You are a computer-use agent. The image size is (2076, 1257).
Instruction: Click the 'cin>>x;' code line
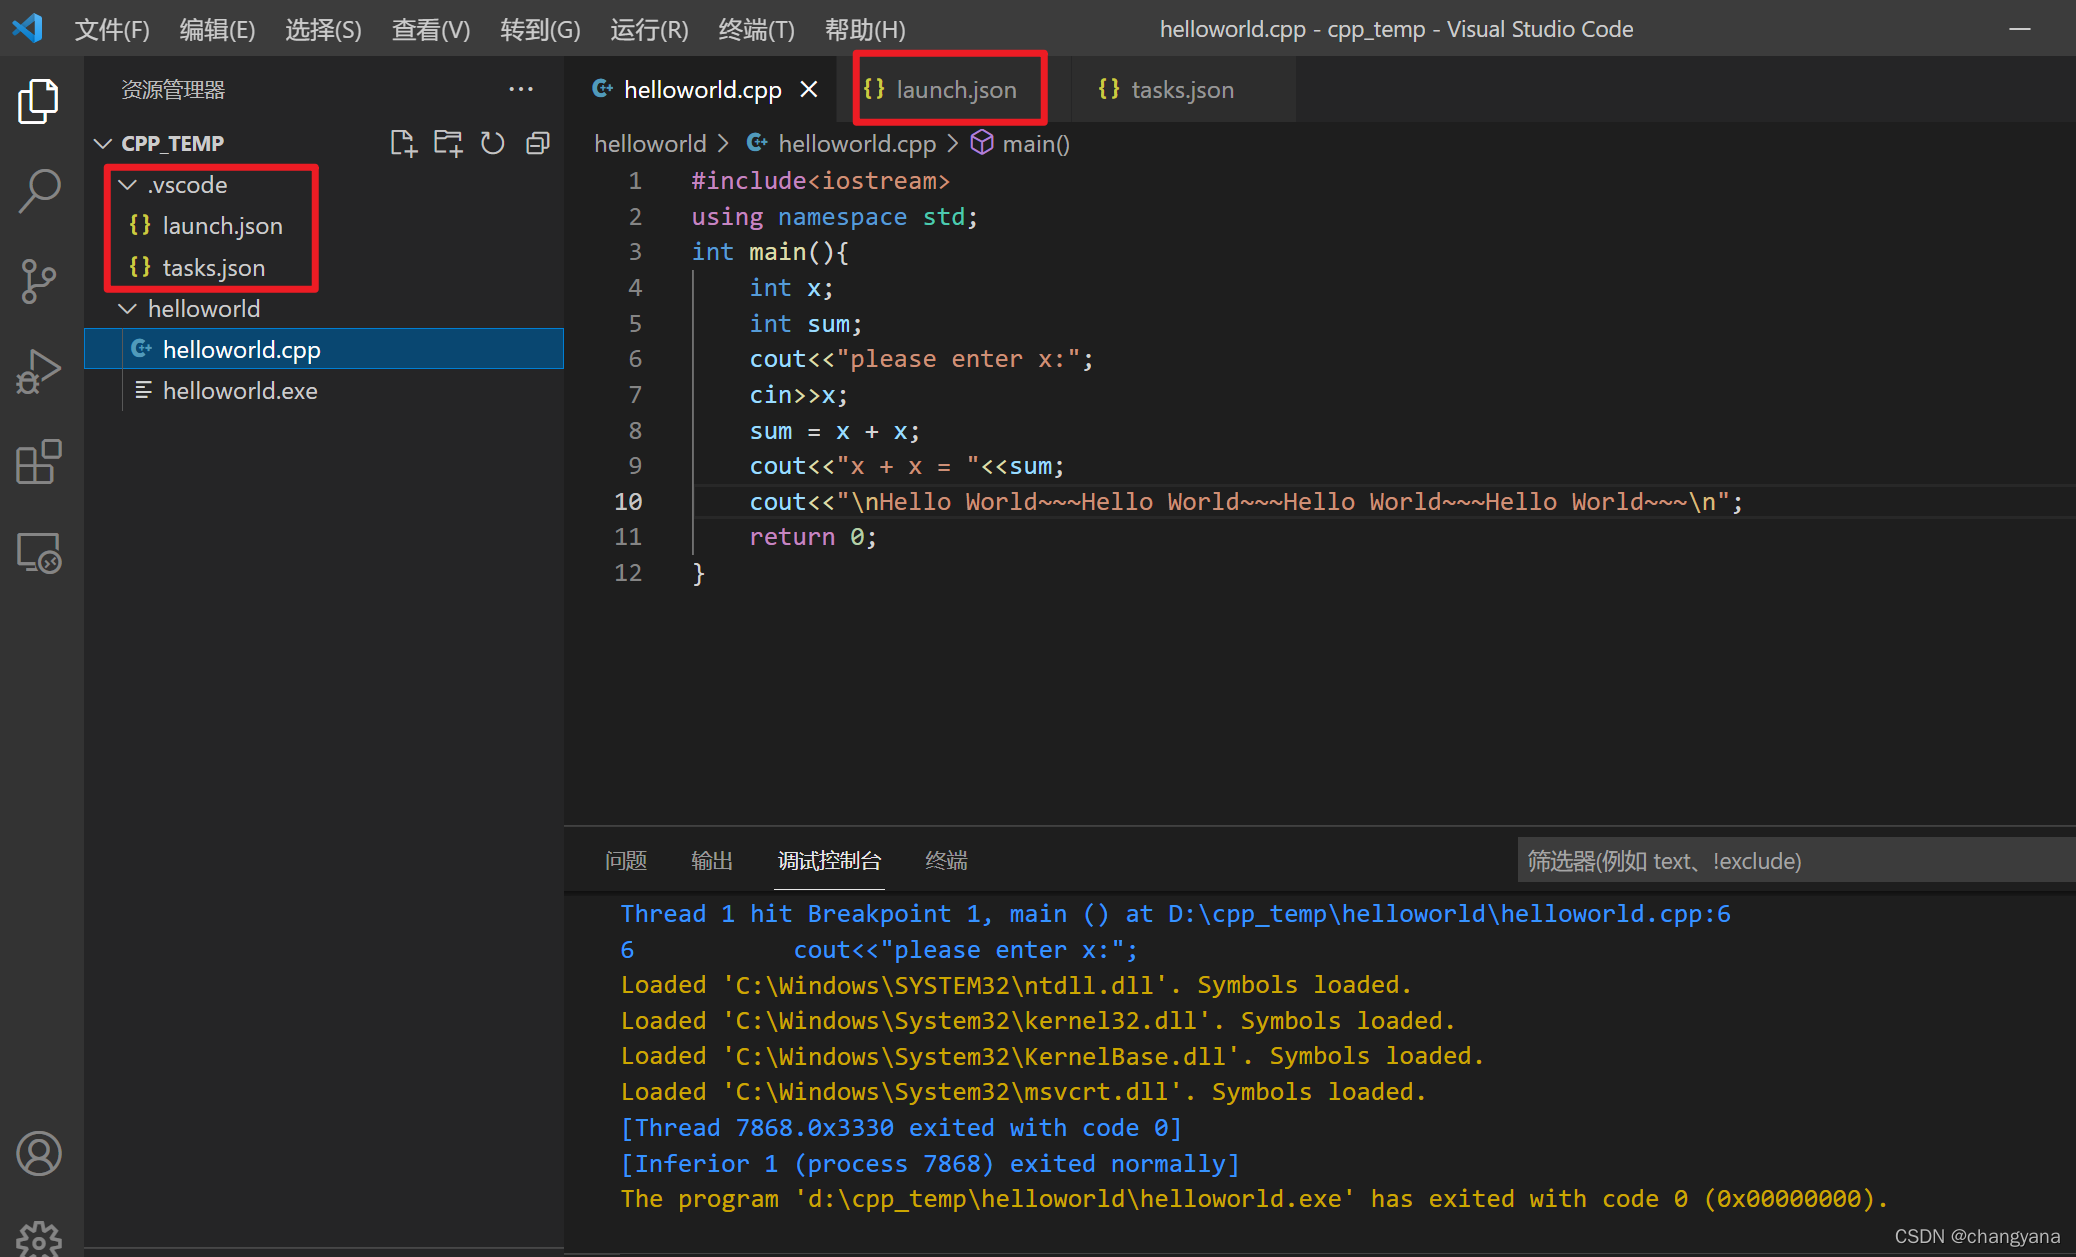(798, 395)
